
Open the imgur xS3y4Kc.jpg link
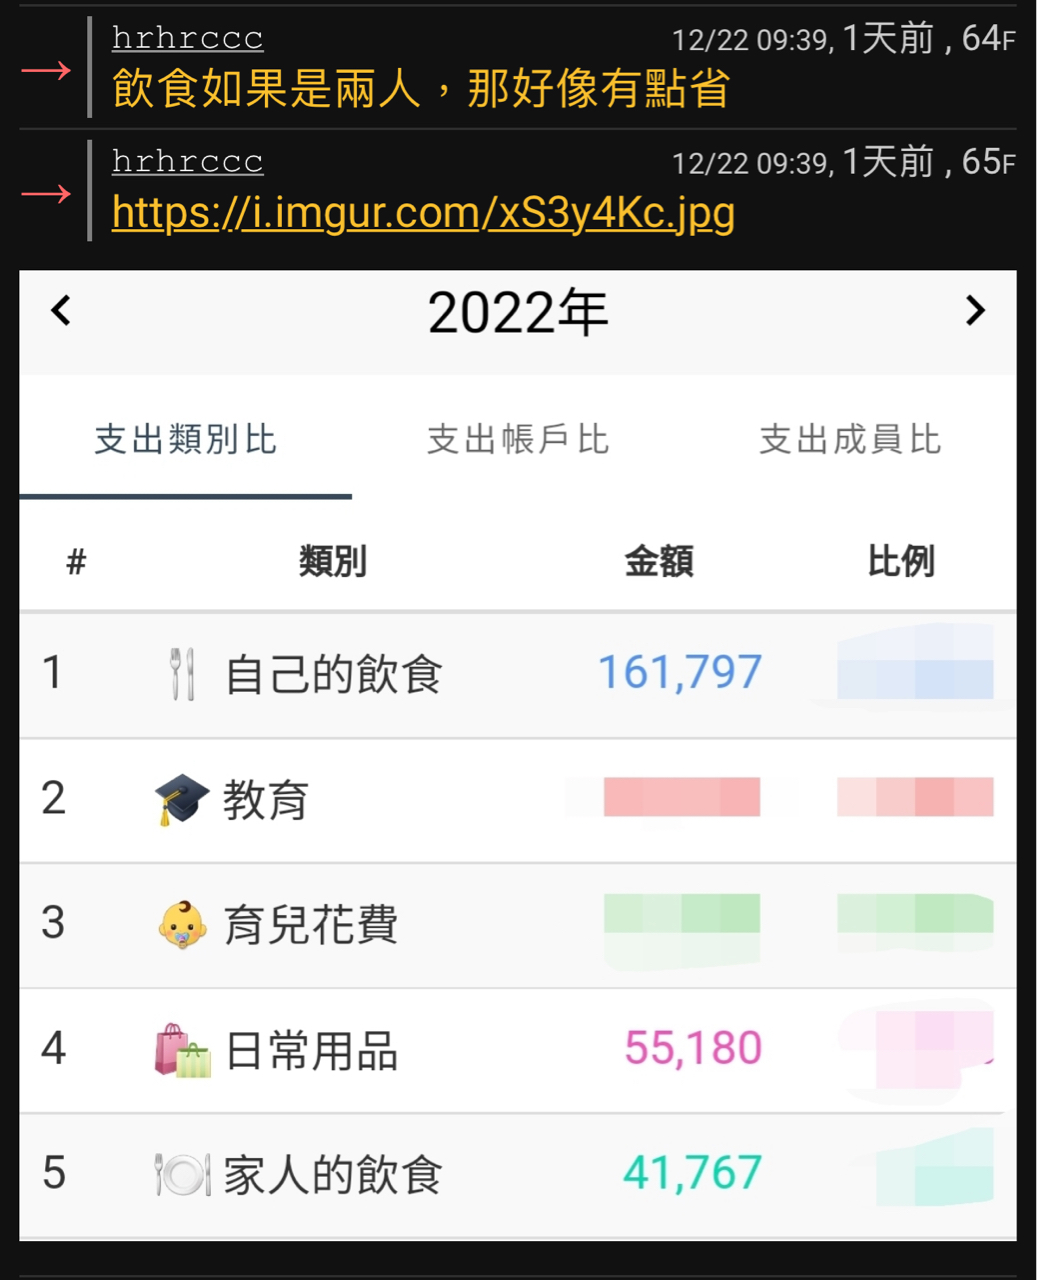pyautogui.click(x=423, y=212)
